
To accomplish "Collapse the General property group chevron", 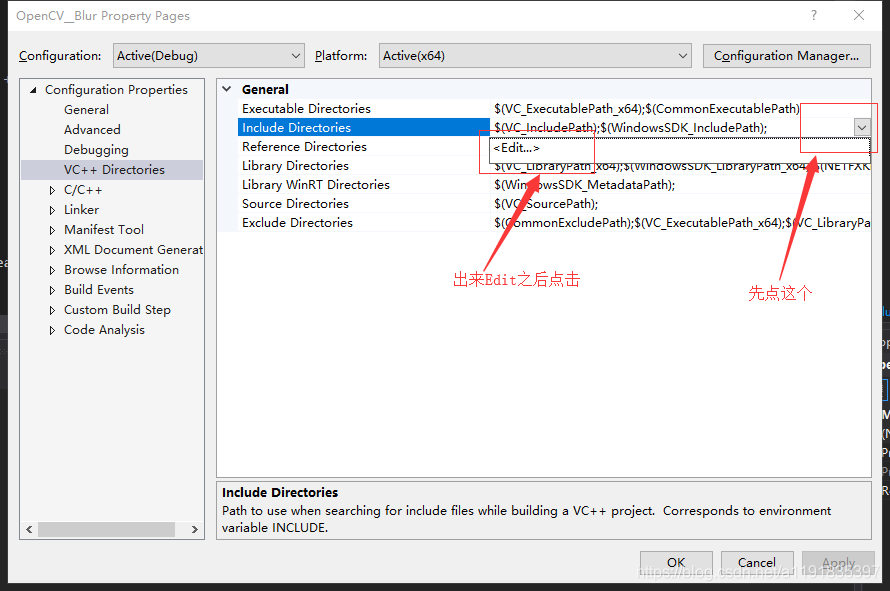I will pyautogui.click(x=227, y=89).
